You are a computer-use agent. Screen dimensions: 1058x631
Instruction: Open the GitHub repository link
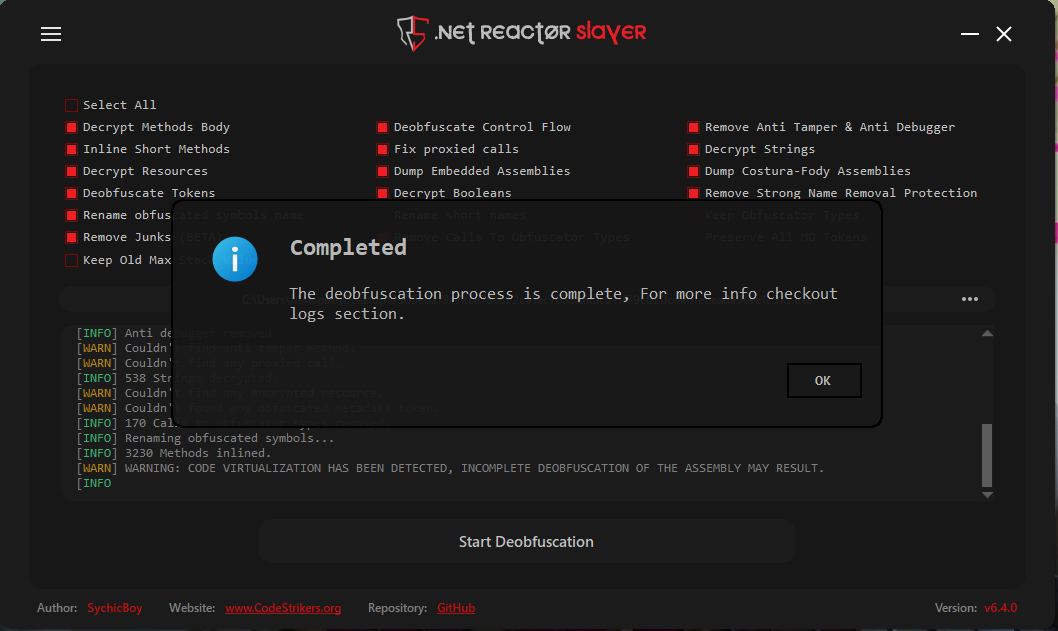click(456, 607)
